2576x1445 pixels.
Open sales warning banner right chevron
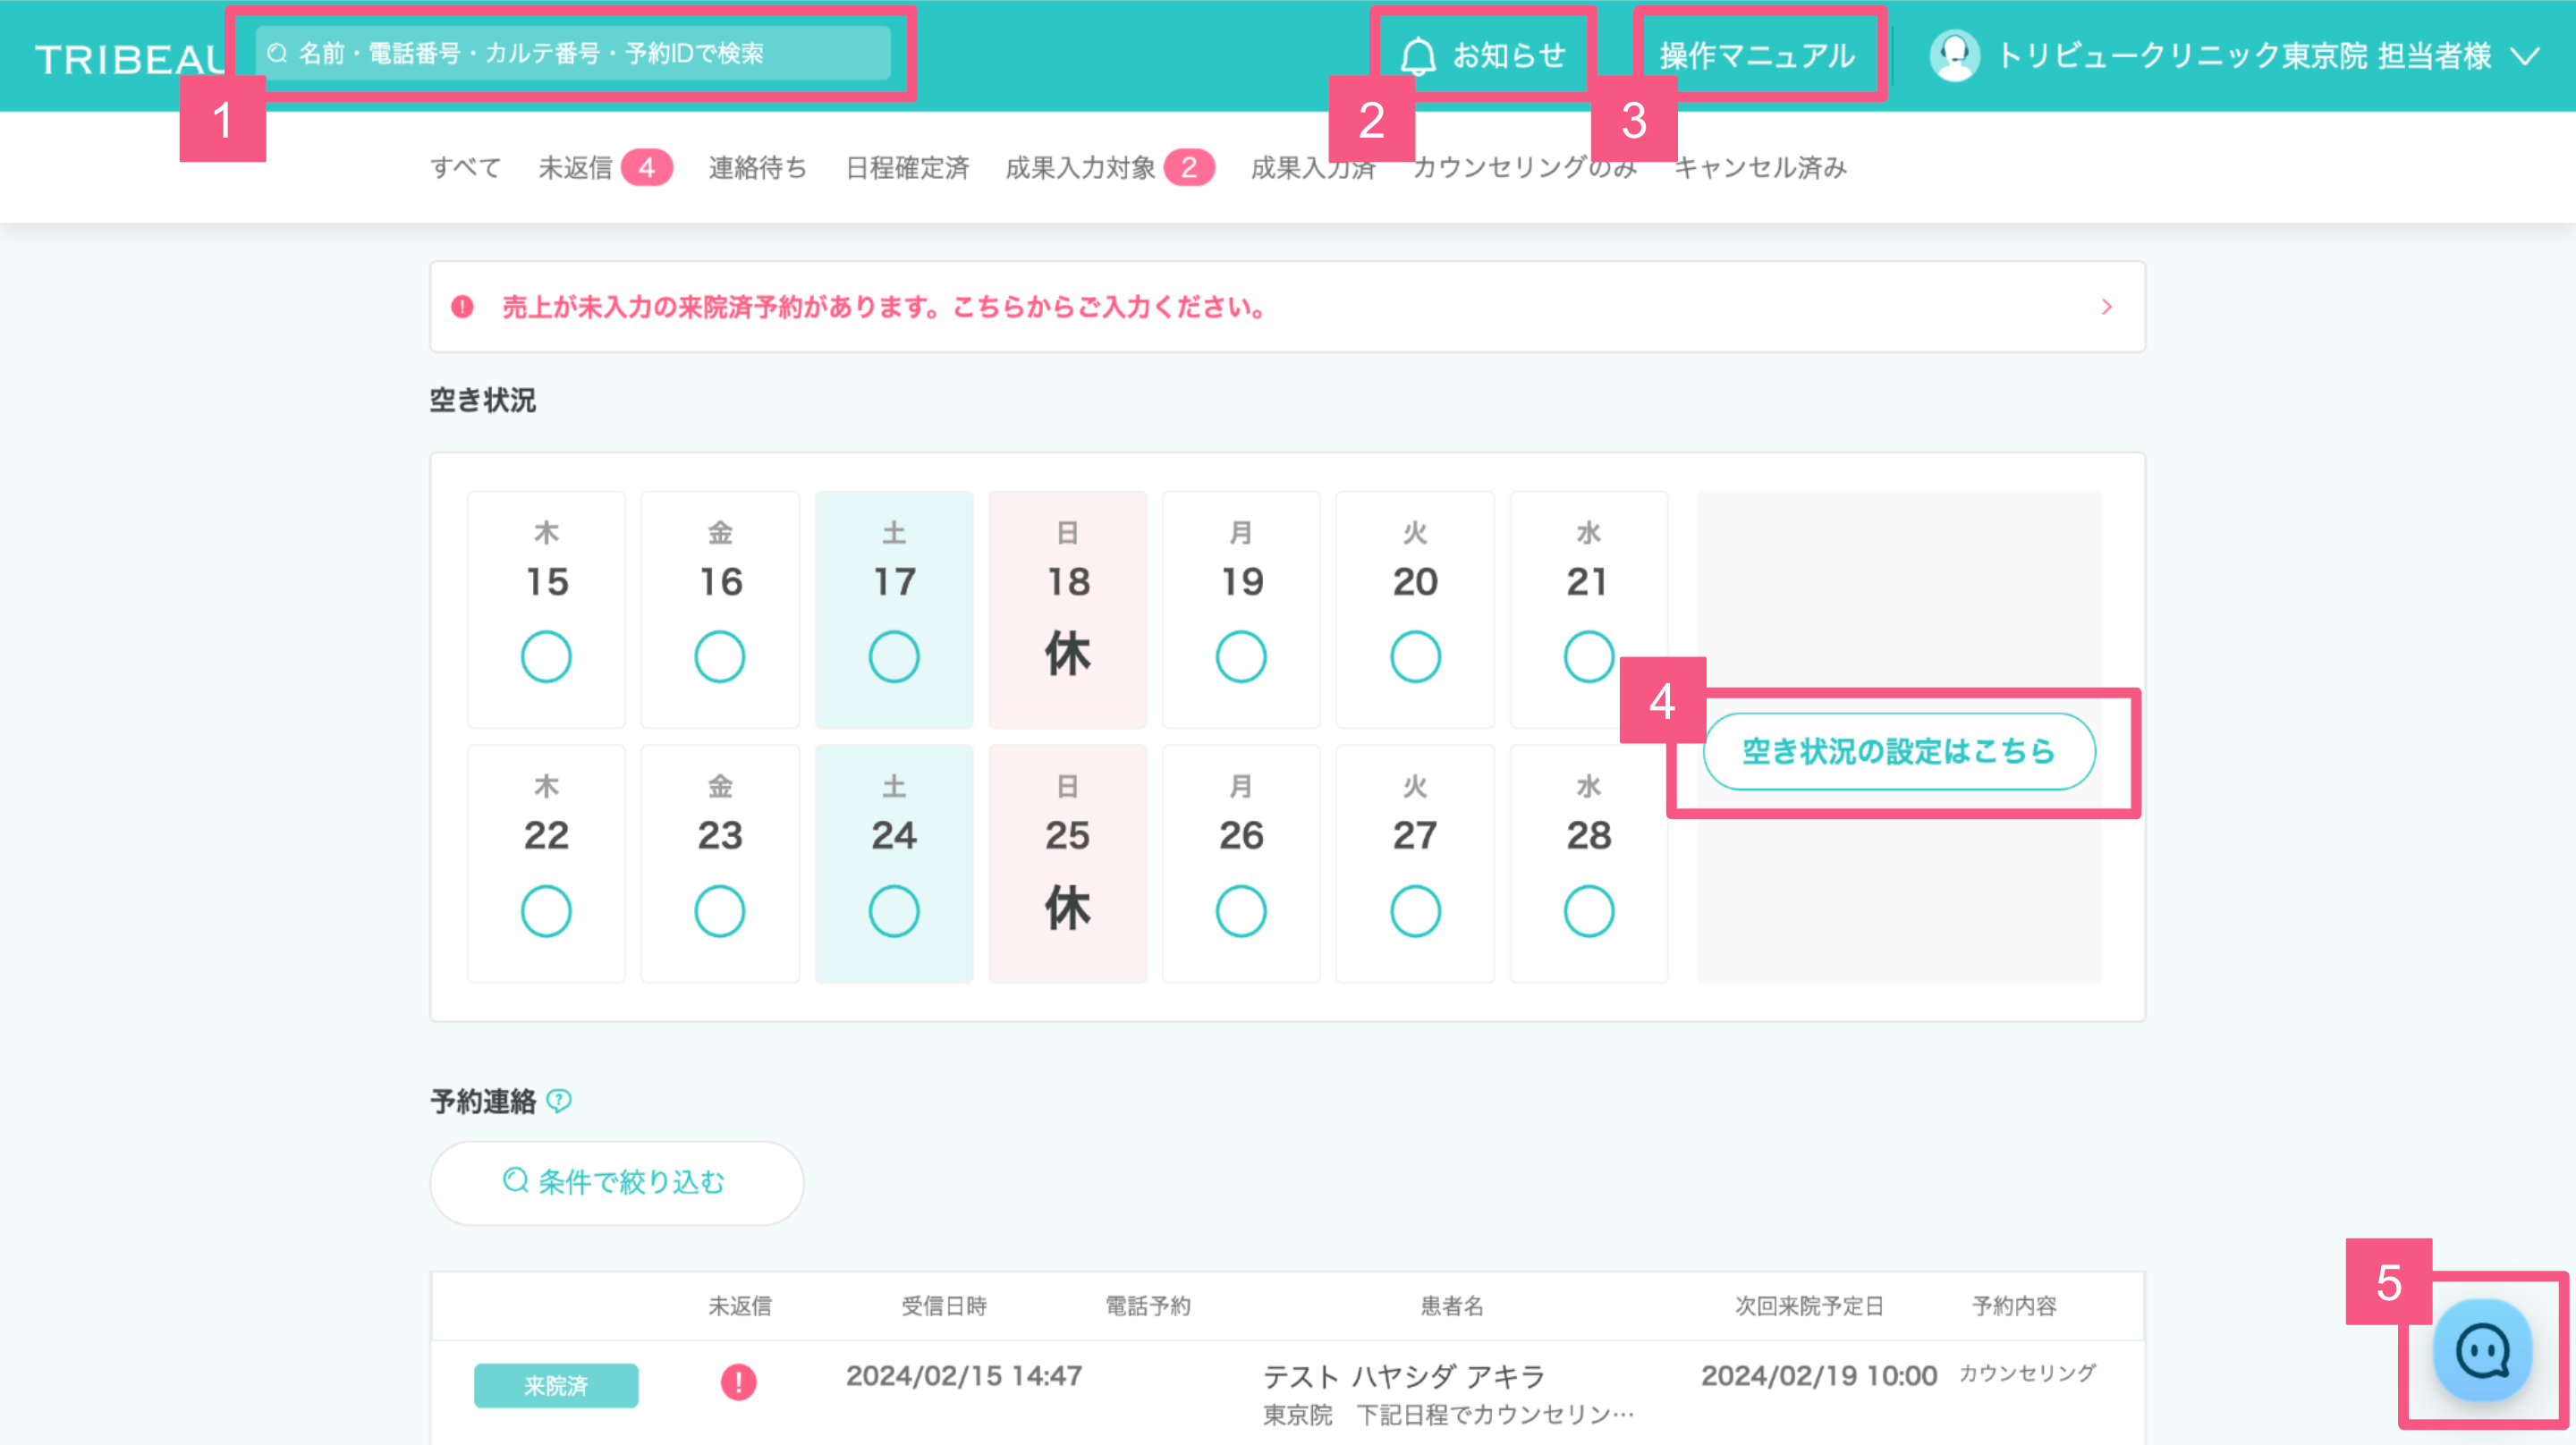pyautogui.click(x=2106, y=307)
